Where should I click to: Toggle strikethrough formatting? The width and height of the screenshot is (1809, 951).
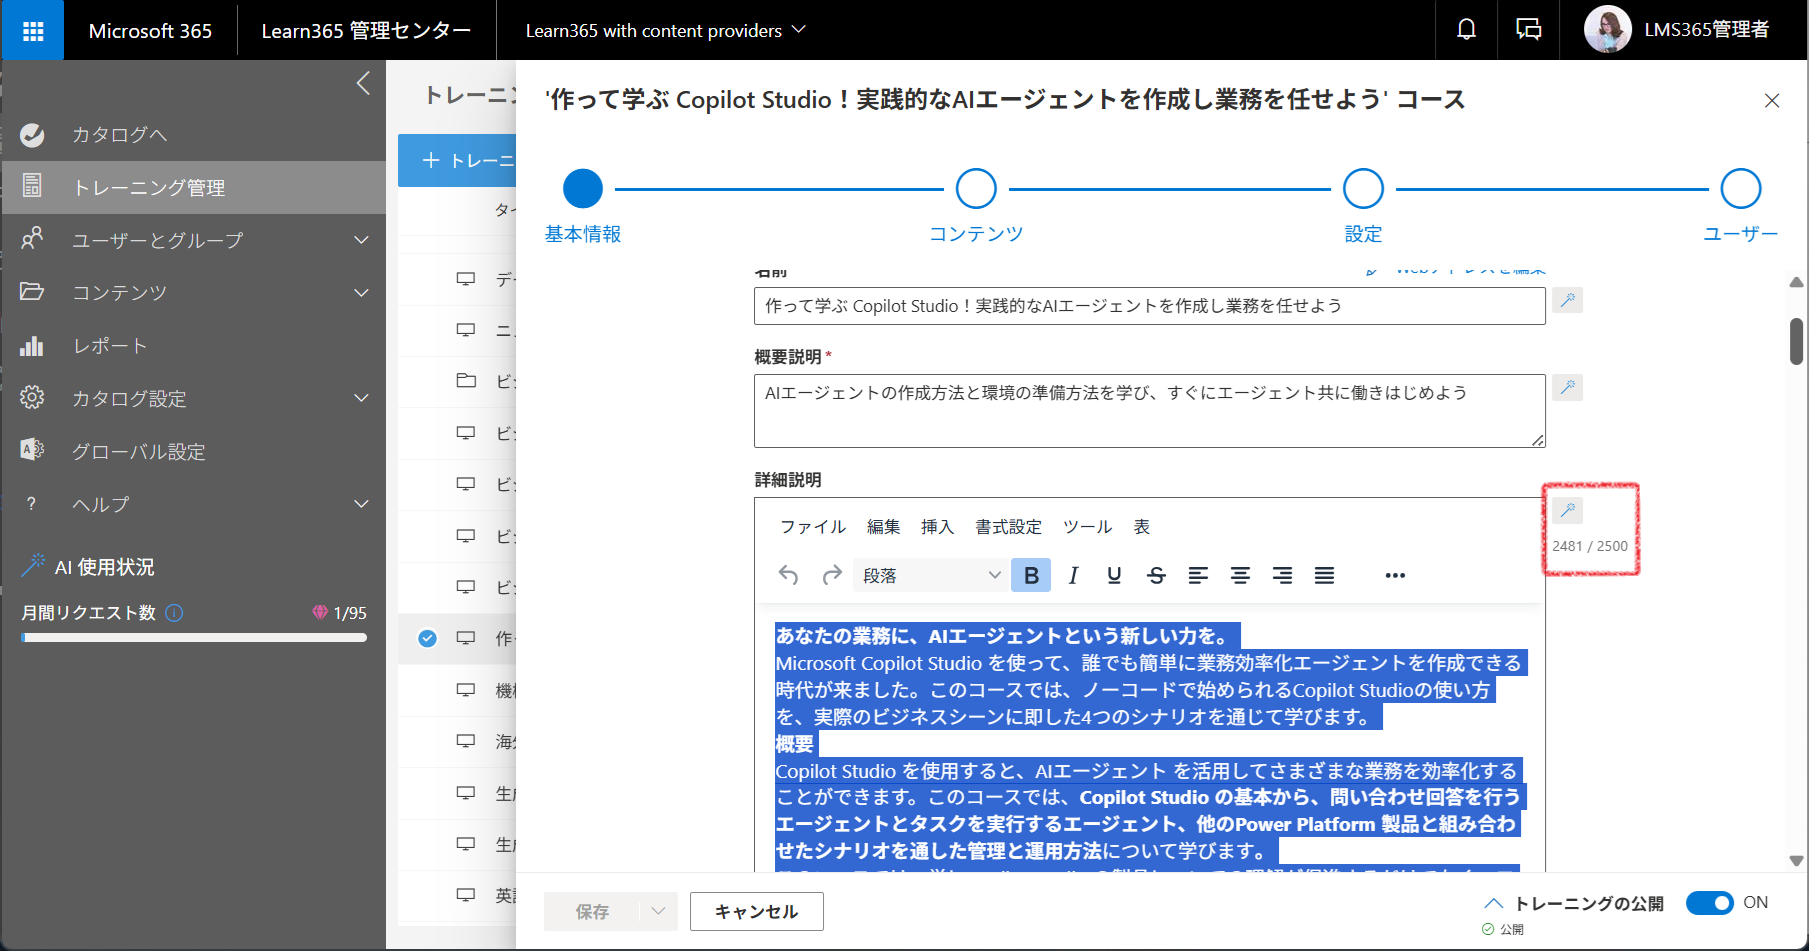(x=1156, y=575)
